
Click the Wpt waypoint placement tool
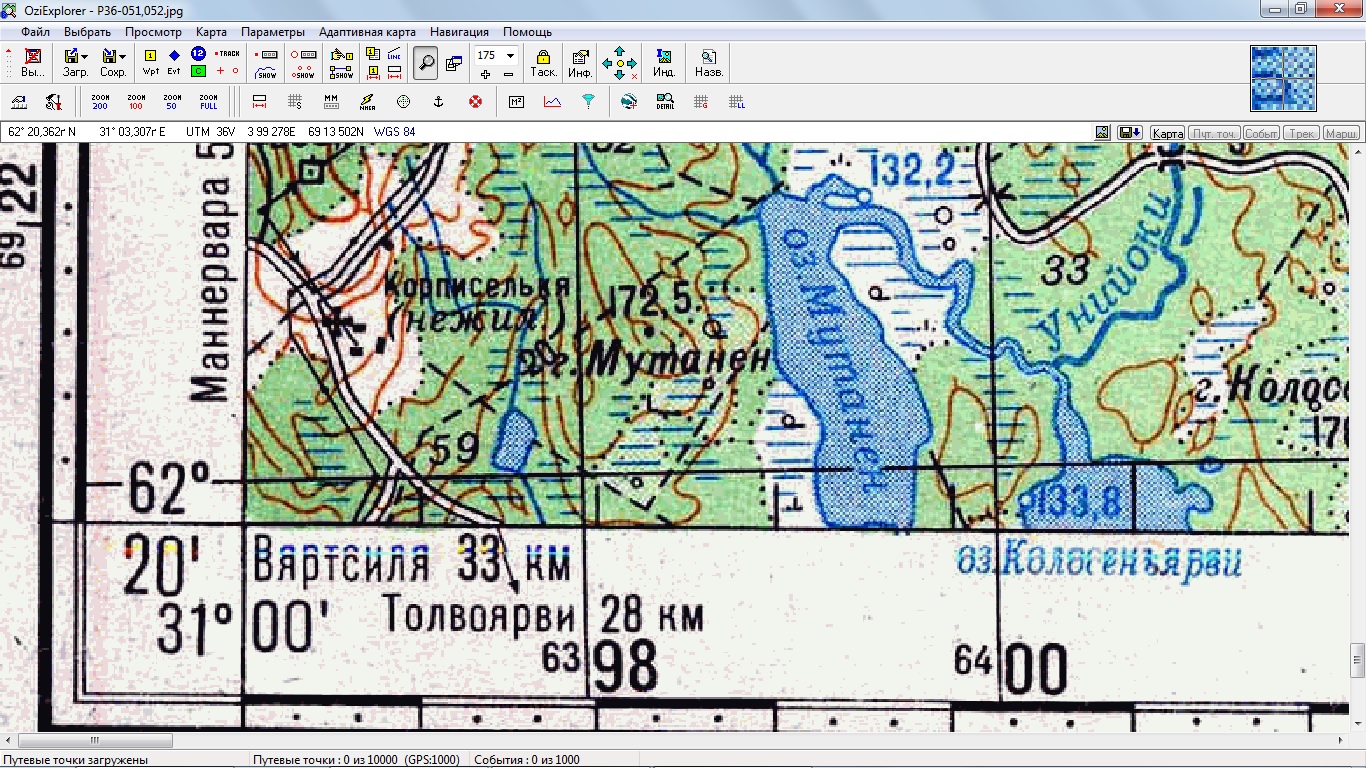151,62
